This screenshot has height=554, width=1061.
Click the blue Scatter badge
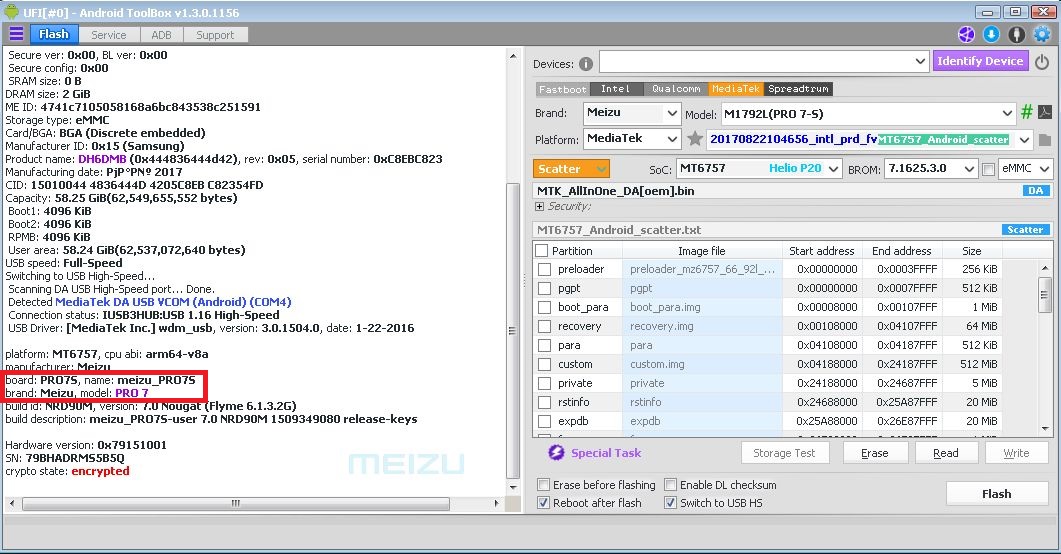[1025, 230]
